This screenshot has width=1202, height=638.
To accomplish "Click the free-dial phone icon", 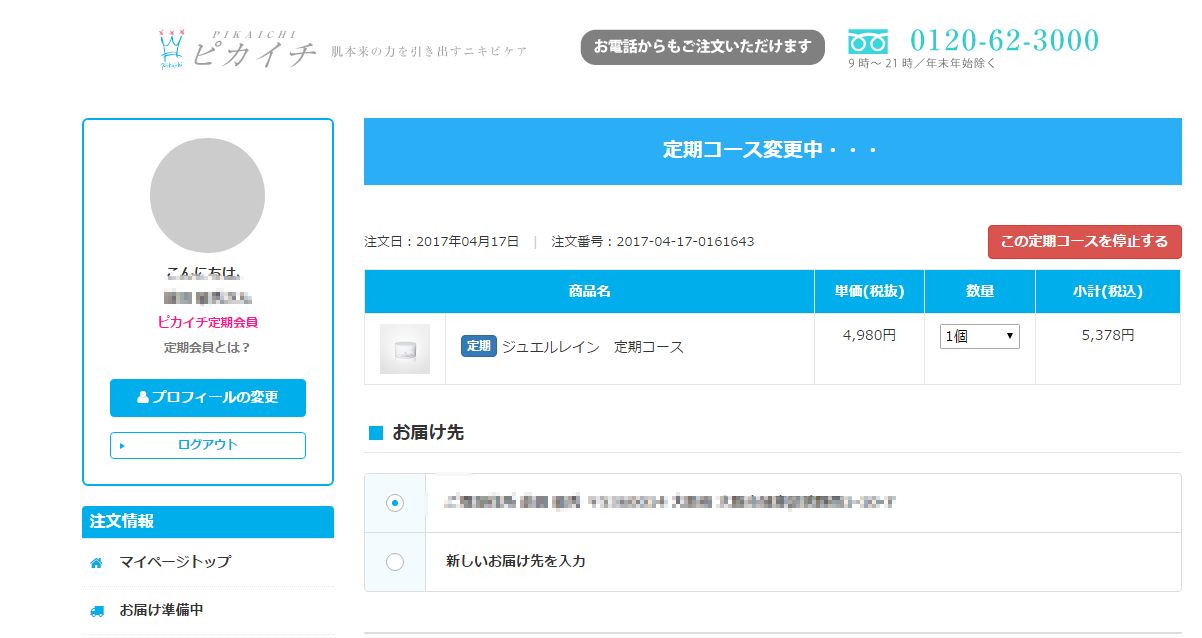I will point(867,42).
